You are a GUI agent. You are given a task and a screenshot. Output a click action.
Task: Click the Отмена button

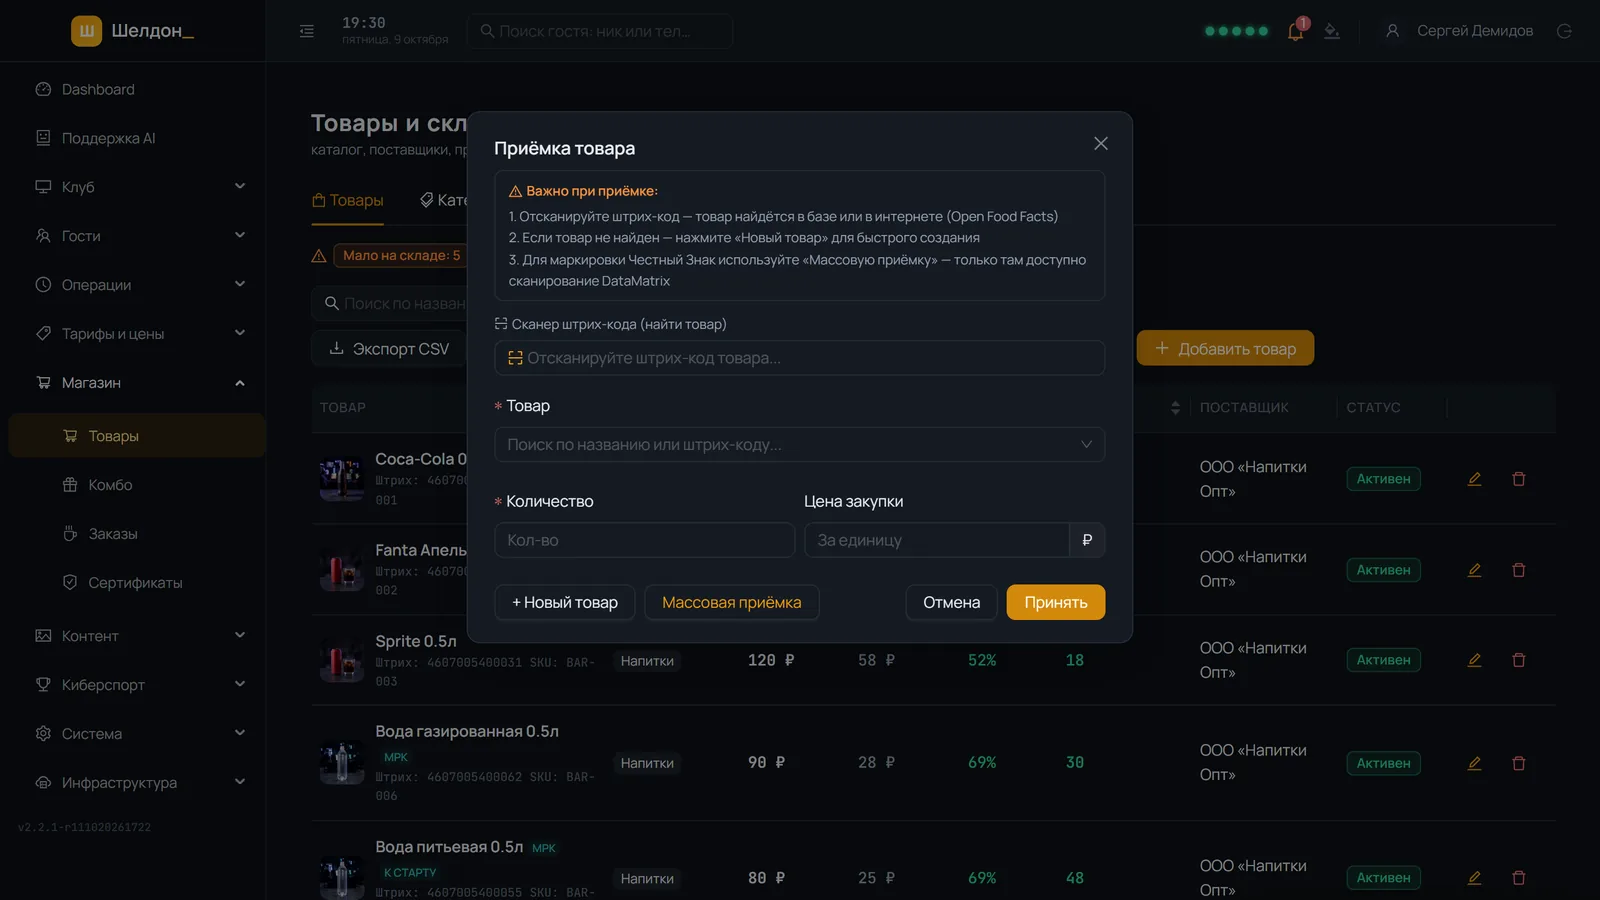pos(951,602)
